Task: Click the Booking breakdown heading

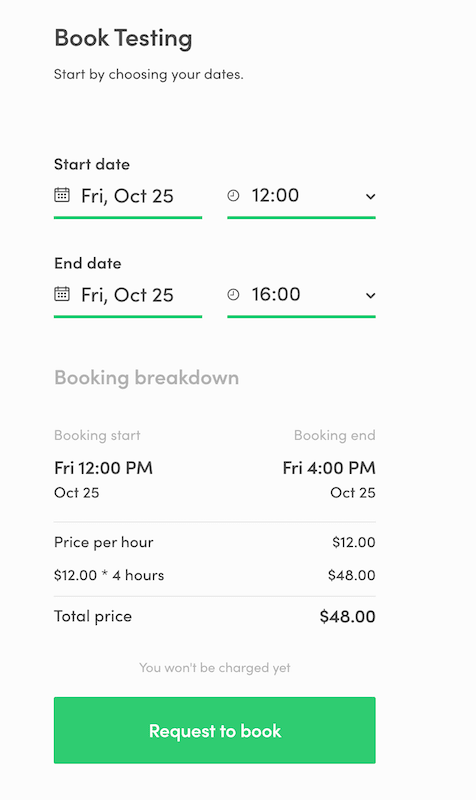Action: [146, 378]
